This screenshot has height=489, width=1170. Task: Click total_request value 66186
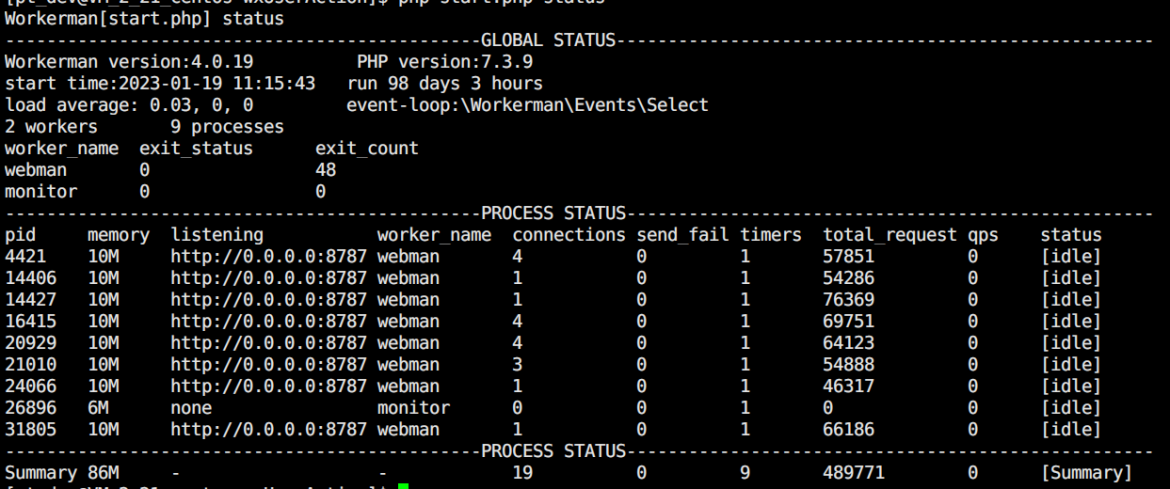(x=848, y=430)
